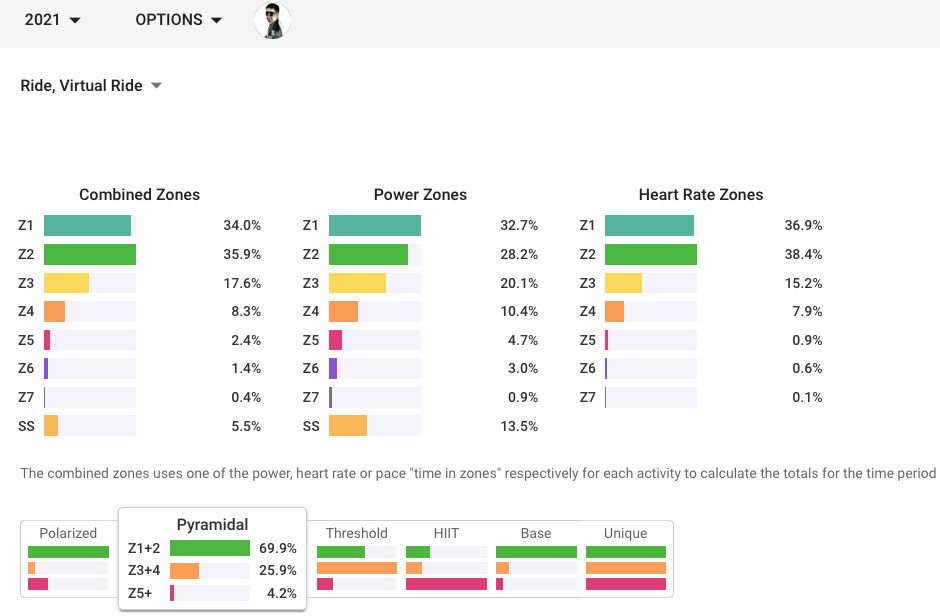Click the Pyramidal distribution card
Image resolution: width=940 pixels, height=616 pixels.
pos(212,558)
